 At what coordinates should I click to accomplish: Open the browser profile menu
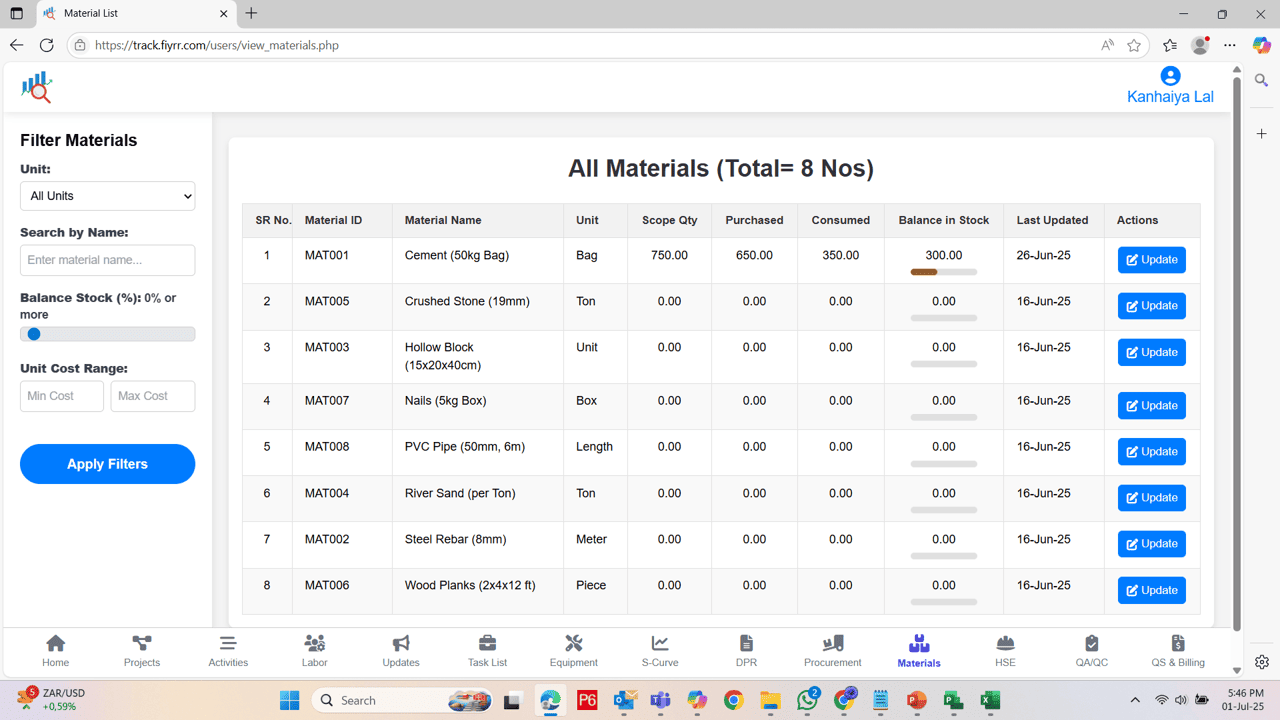1199,45
